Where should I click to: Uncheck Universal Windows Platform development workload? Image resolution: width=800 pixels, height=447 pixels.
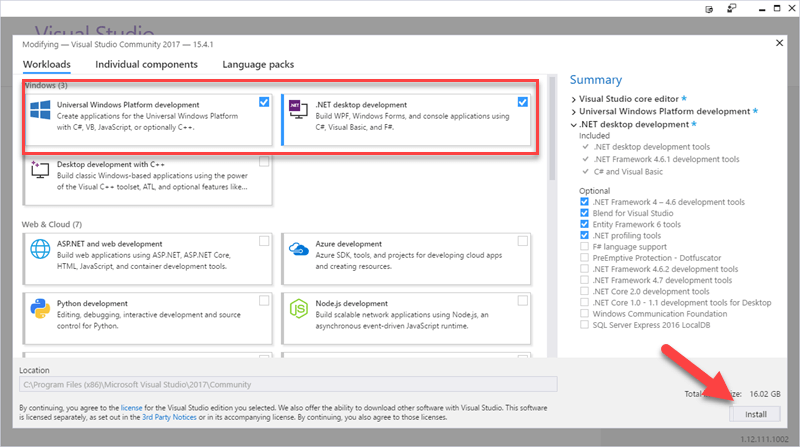tap(263, 102)
